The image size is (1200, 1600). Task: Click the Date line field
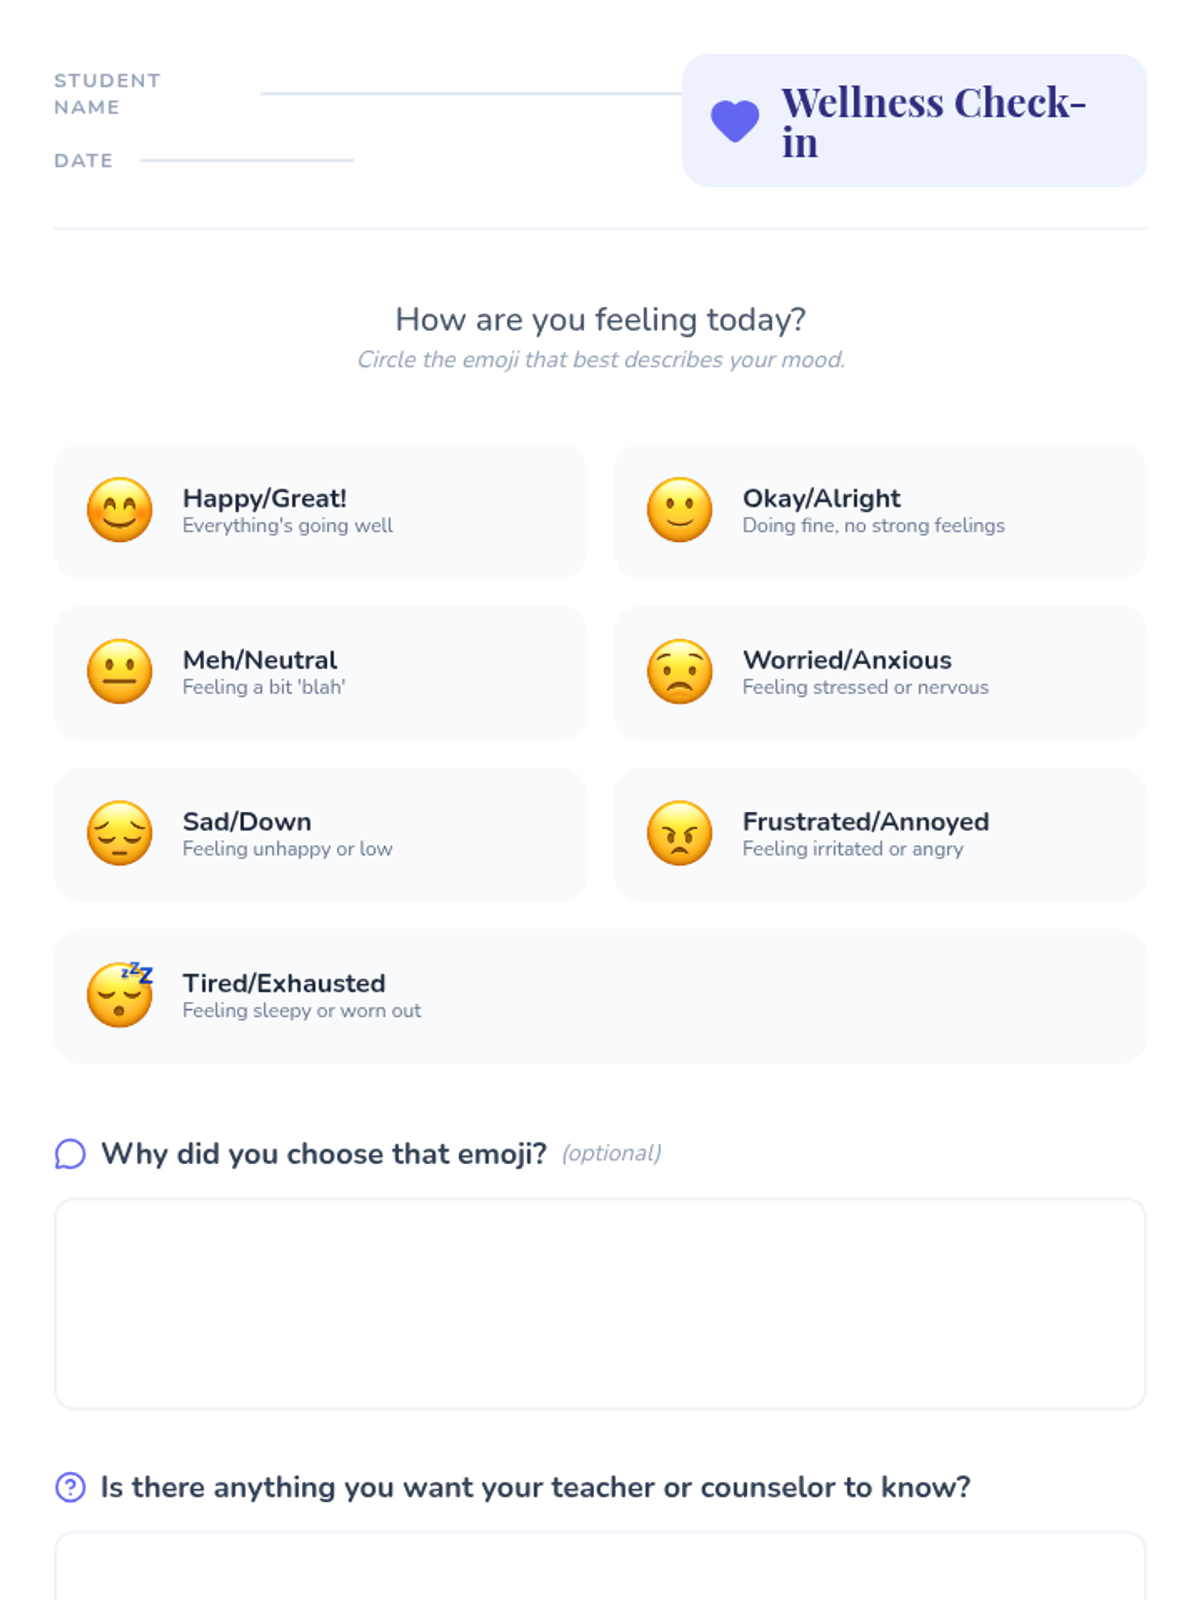(247, 159)
